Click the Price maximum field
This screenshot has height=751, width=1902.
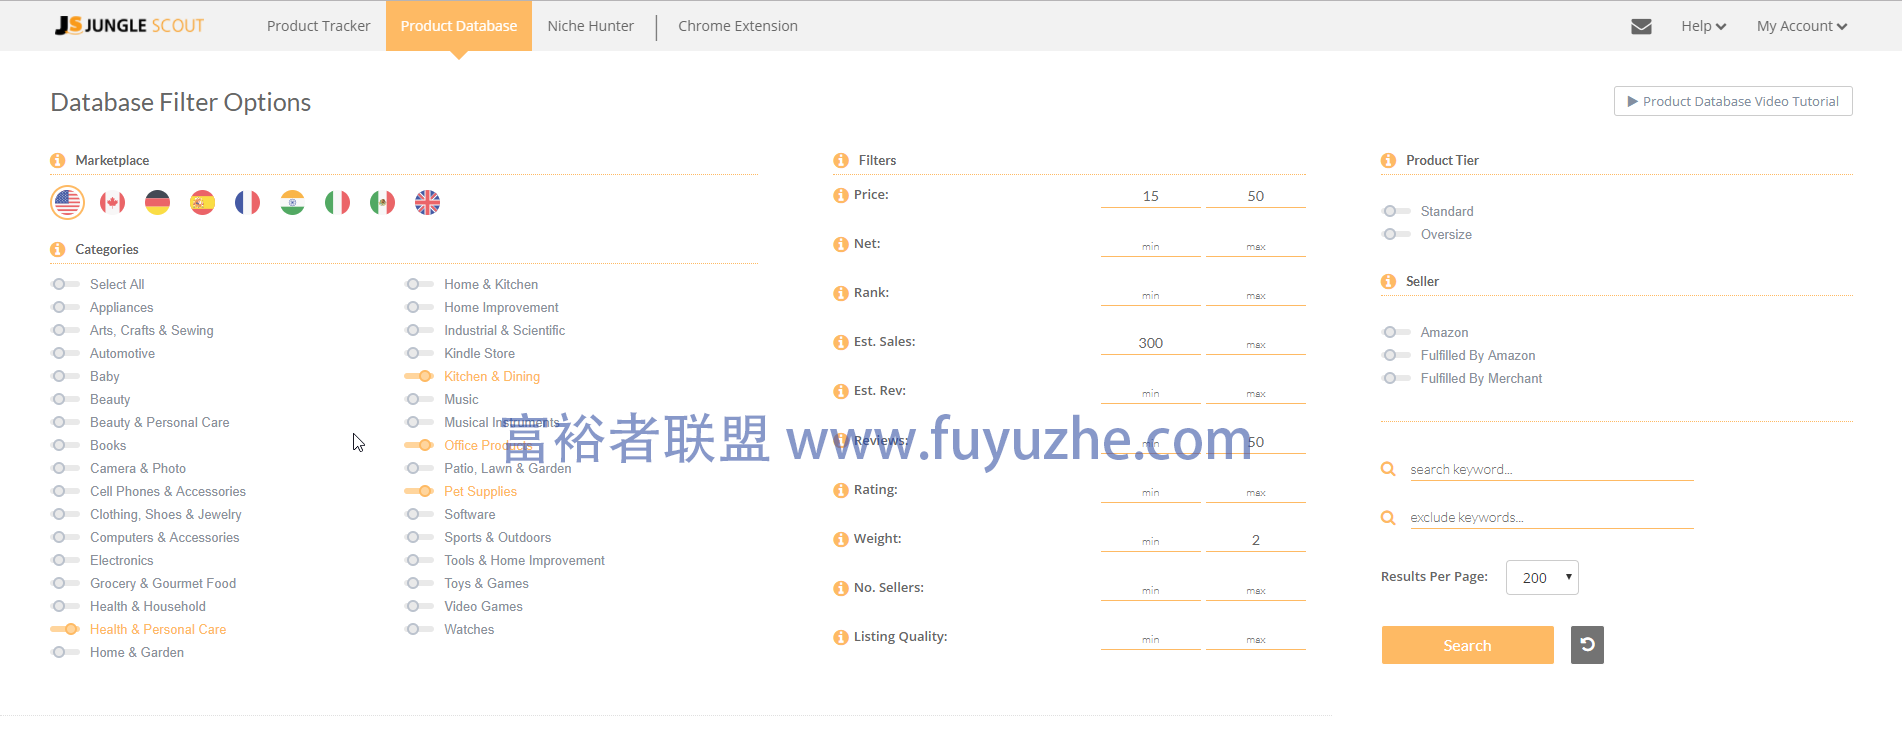pos(1256,196)
